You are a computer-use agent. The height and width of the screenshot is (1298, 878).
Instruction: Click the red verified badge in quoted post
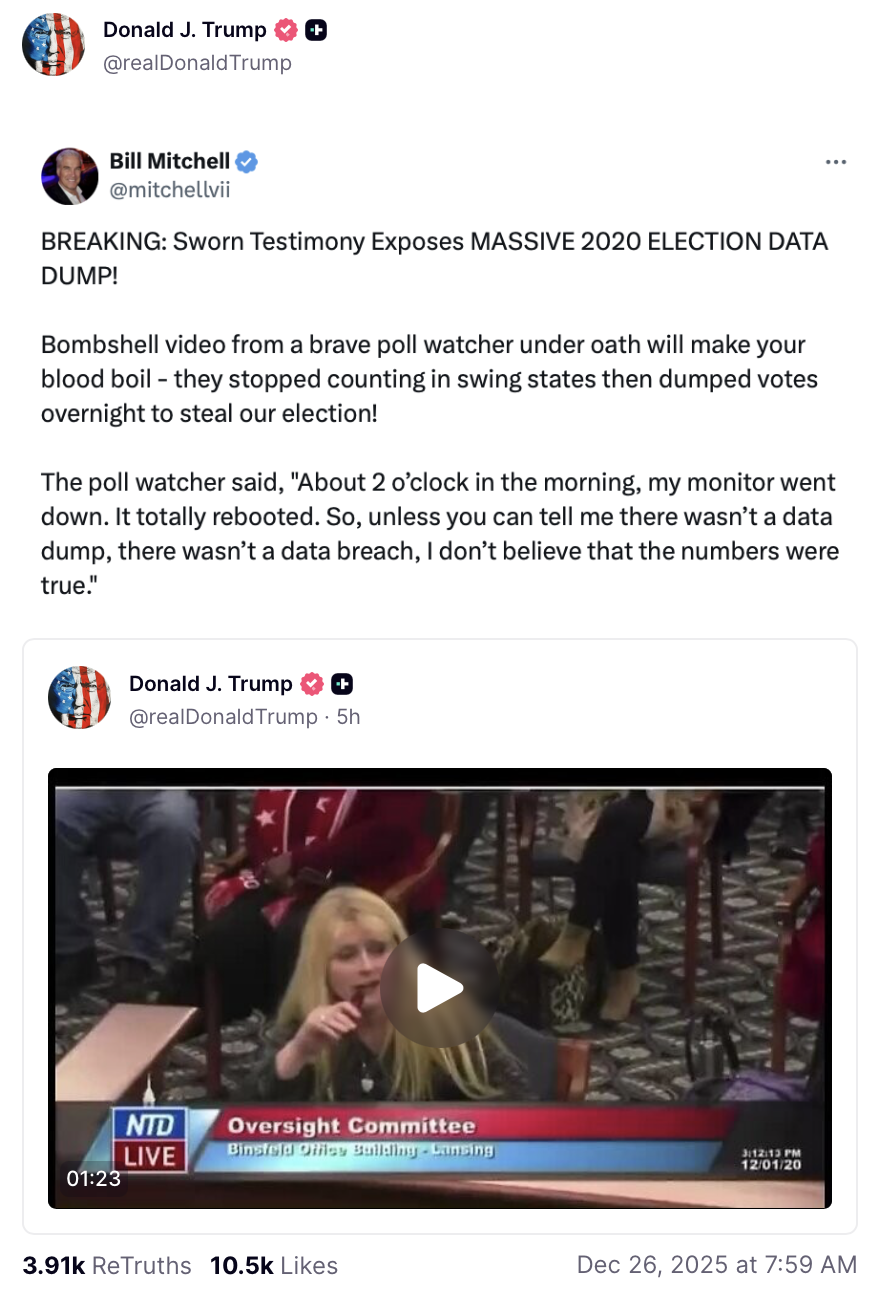click(312, 684)
